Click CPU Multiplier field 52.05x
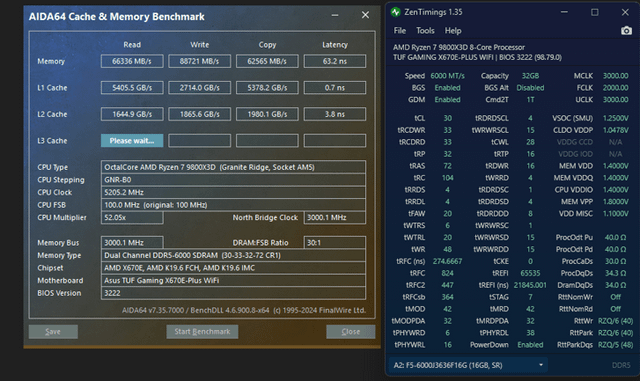The width and height of the screenshot is (640, 381). [132, 218]
